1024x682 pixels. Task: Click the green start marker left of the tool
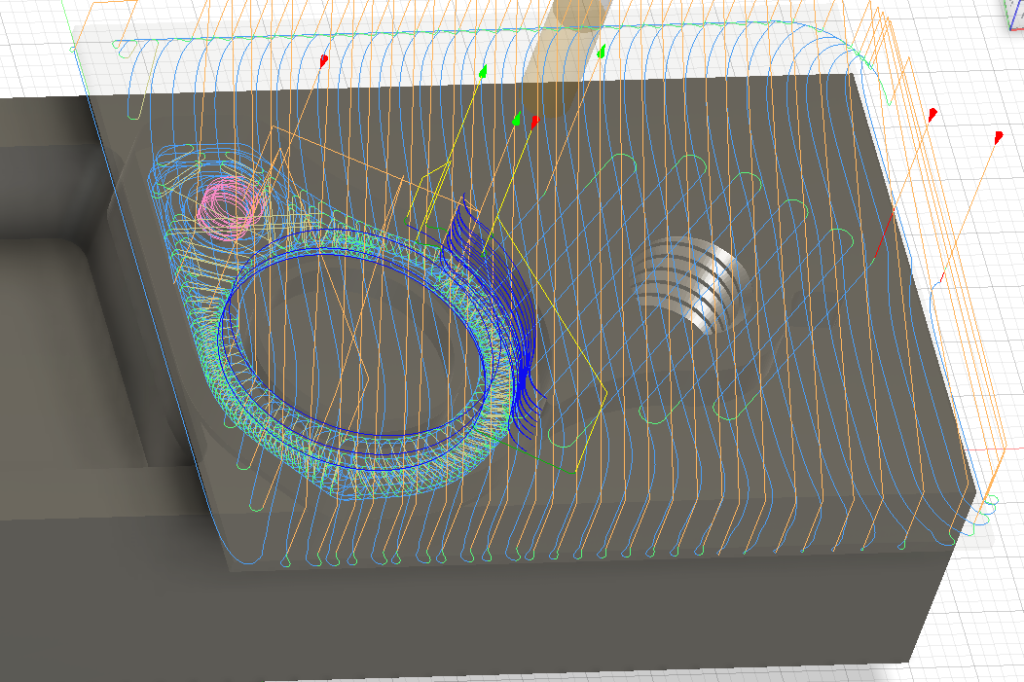[x=483, y=71]
